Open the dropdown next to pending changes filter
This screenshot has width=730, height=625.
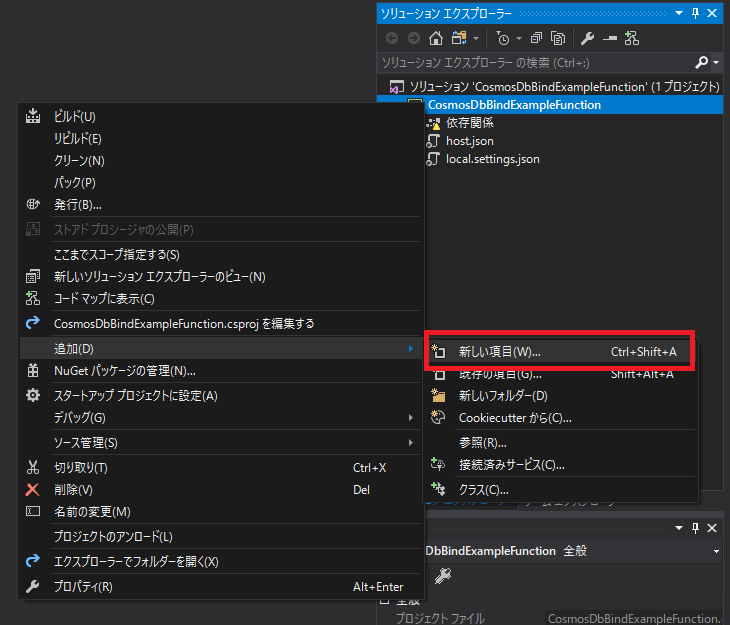[519, 38]
